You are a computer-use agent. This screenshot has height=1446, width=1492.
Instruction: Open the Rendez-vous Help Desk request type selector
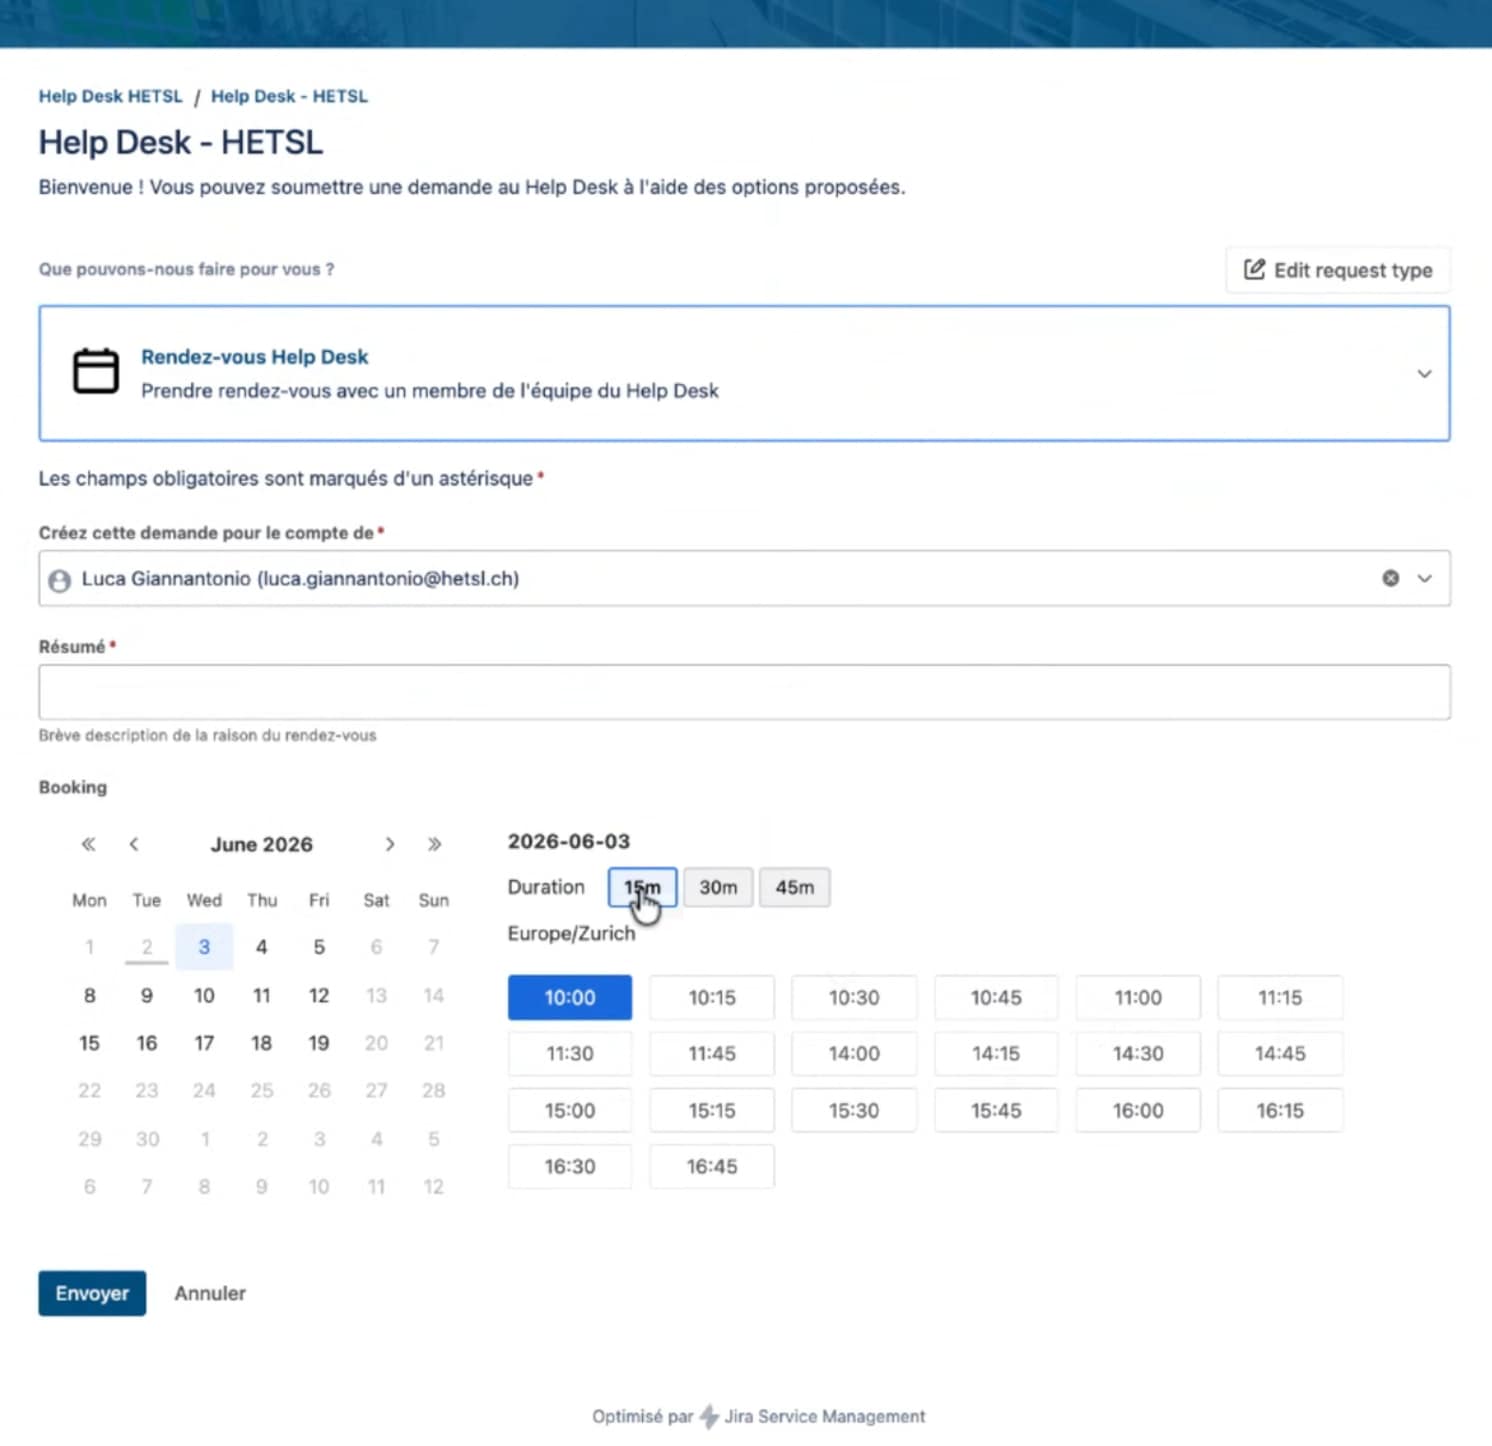(744, 373)
